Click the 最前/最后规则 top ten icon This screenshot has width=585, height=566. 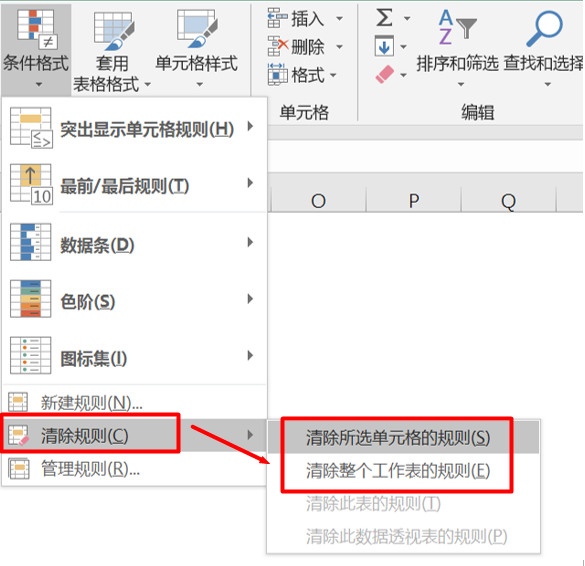point(31,184)
